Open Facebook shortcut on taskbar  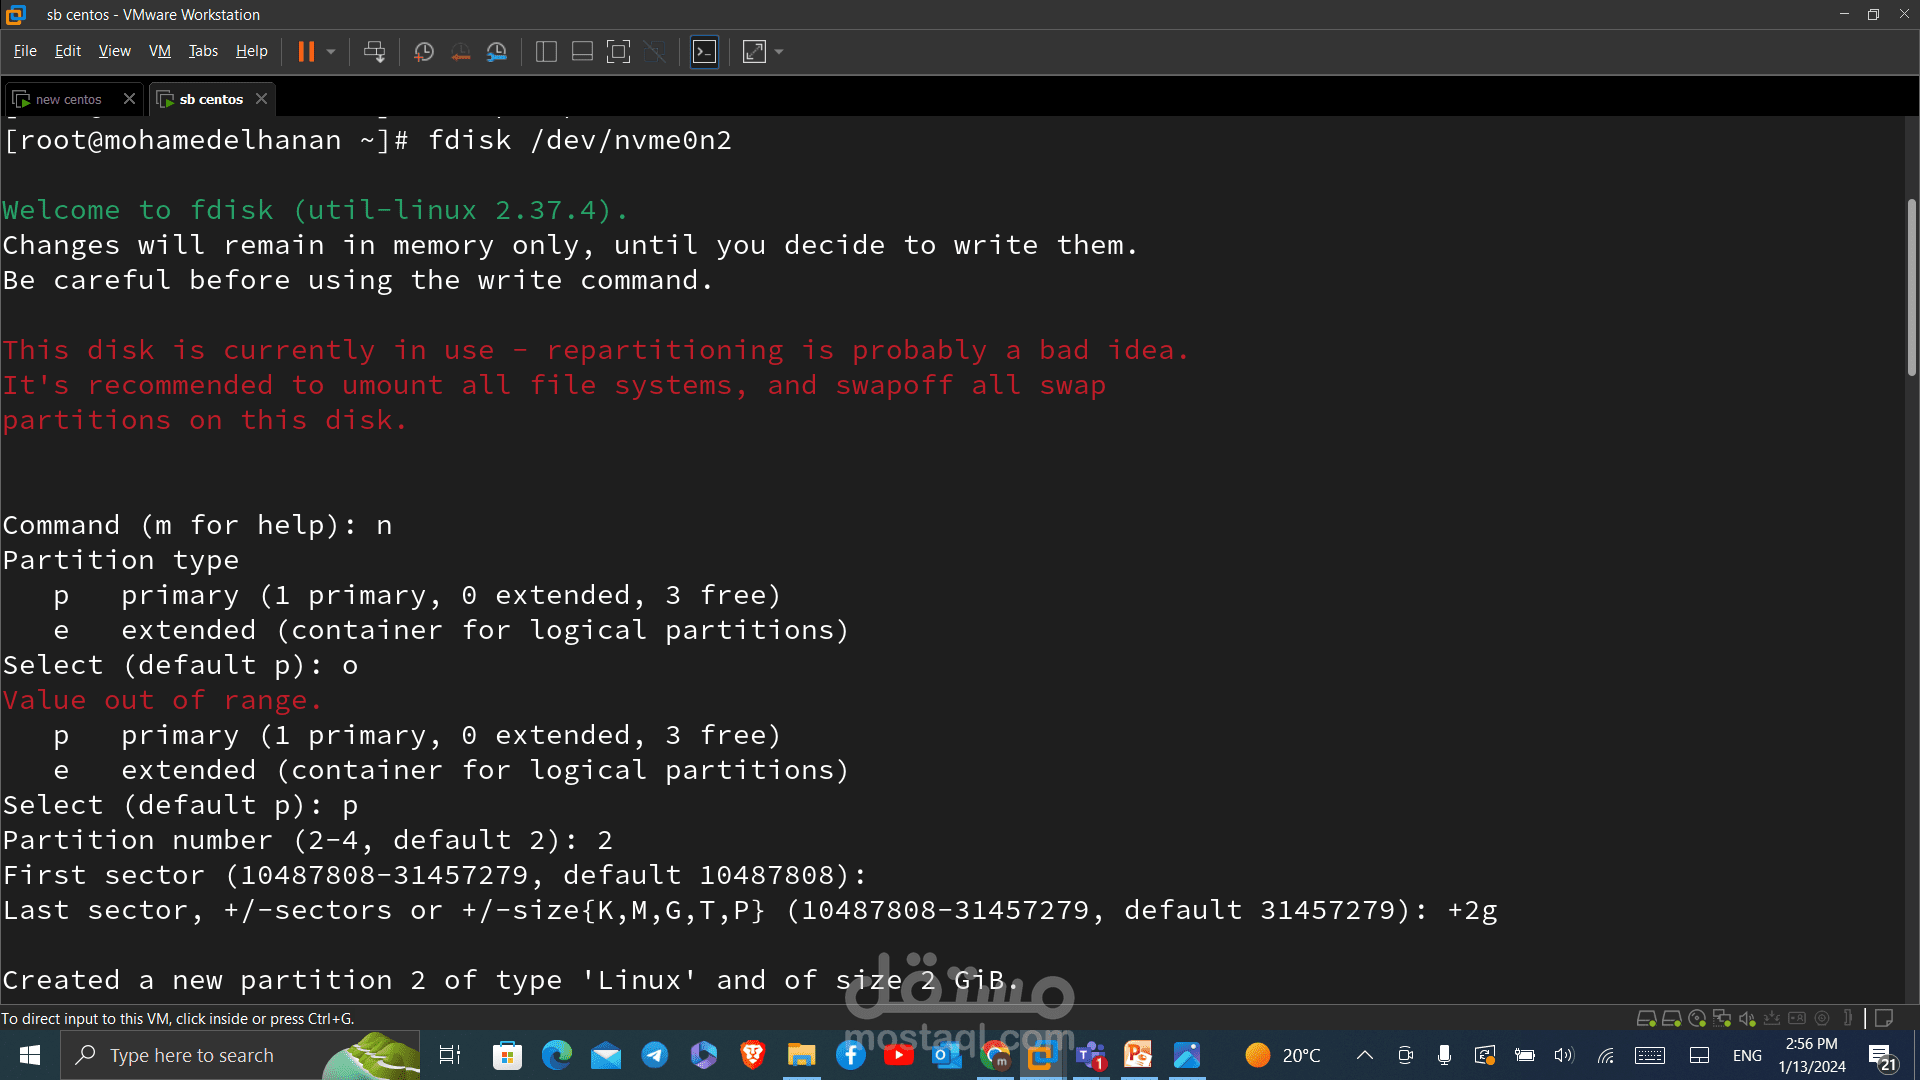pos(851,1055)
